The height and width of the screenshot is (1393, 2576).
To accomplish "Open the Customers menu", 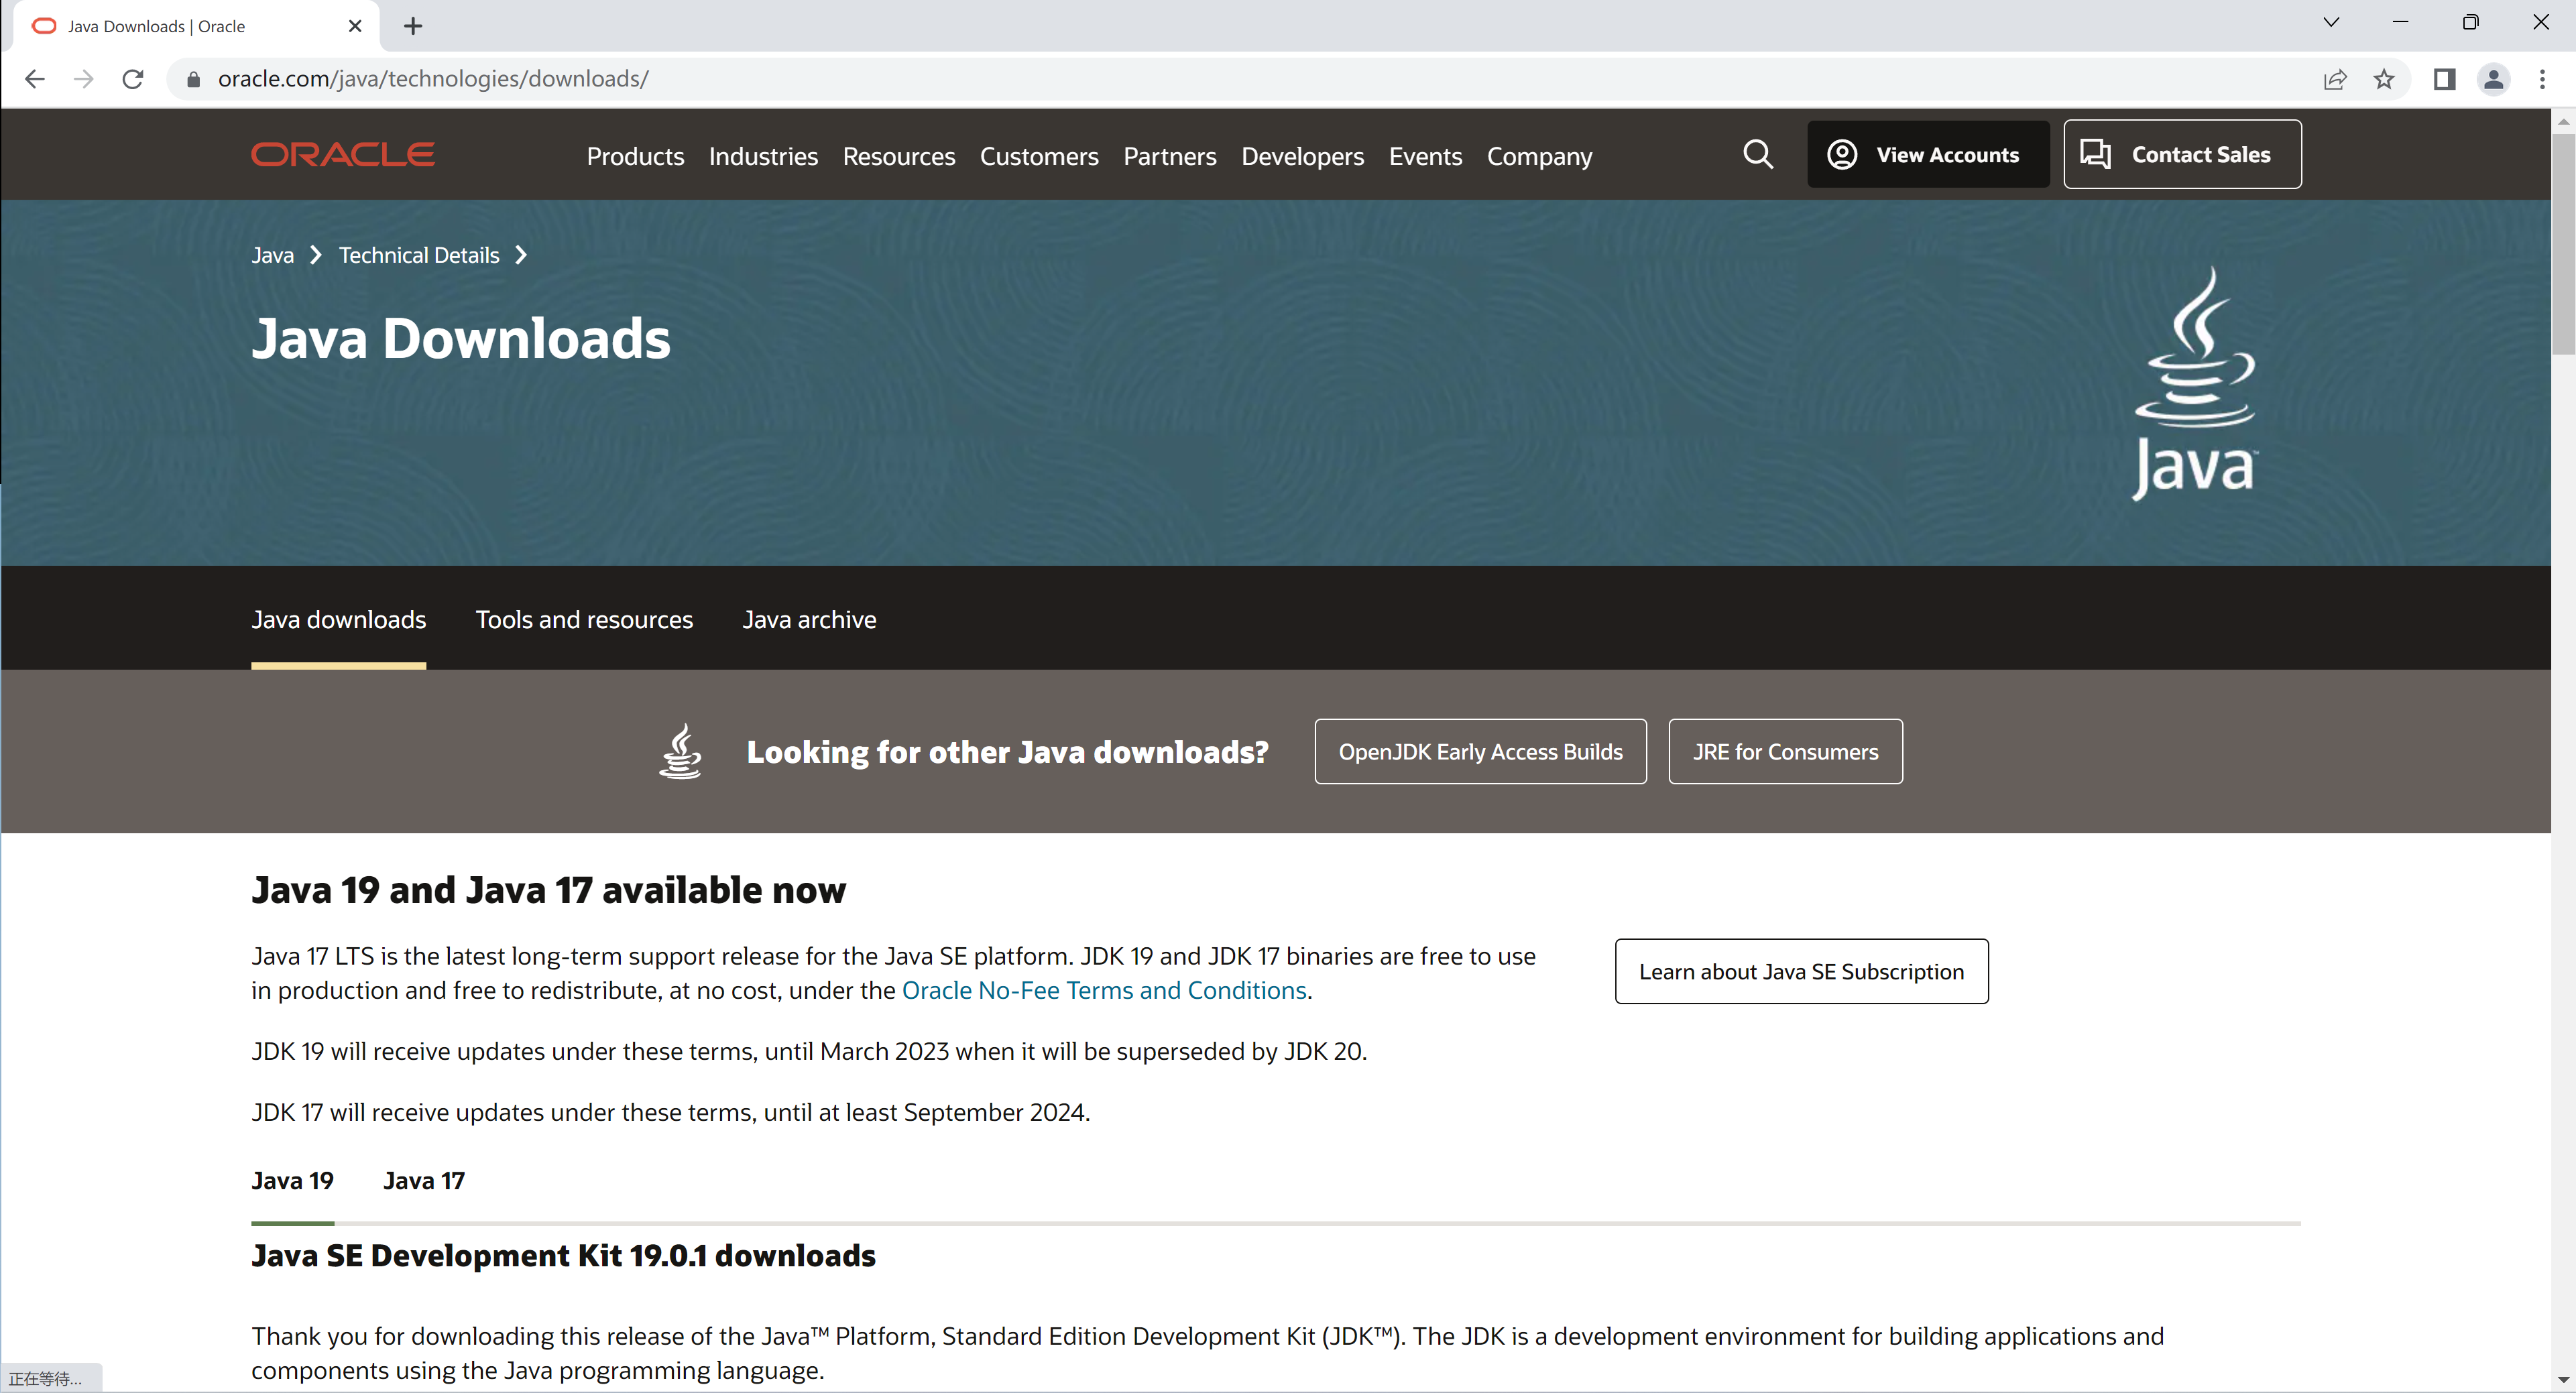I will point(1039,156).
